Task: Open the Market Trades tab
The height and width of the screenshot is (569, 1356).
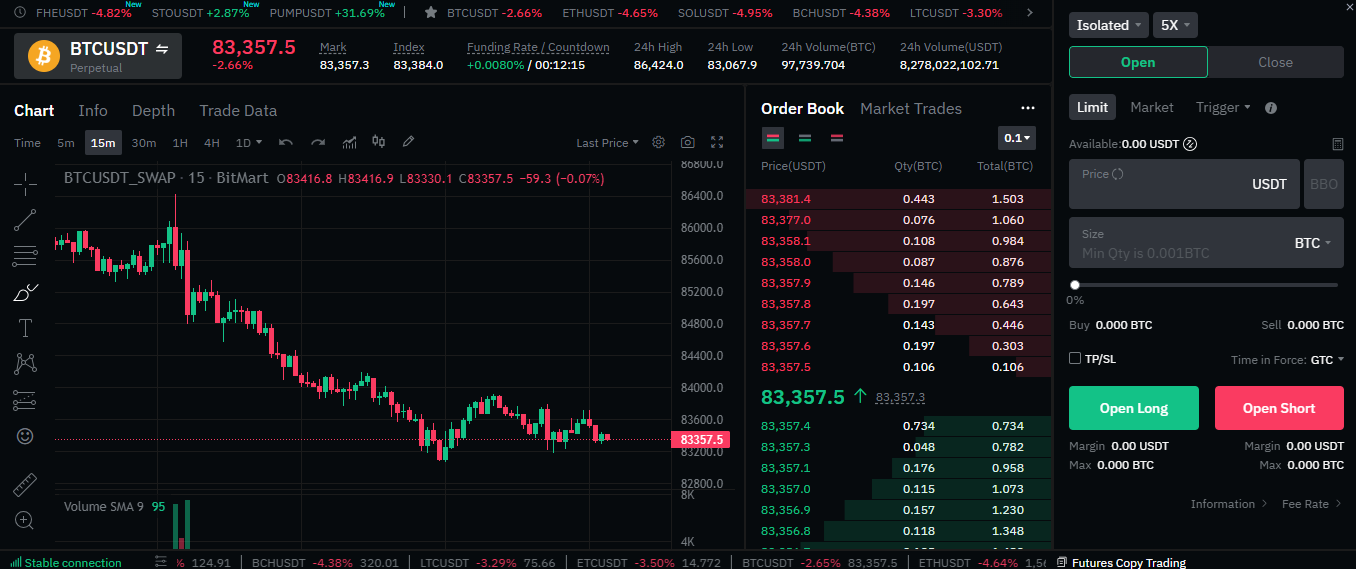Action: tap(911, 108)
